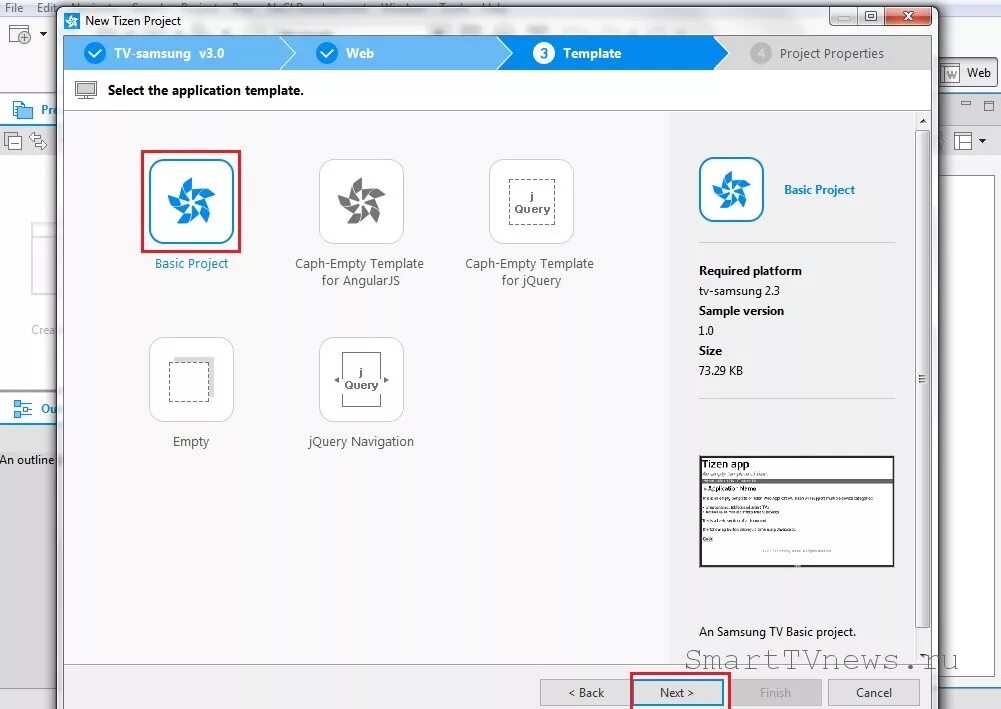Cancel the New Tizen Project wizard

[873, 692]
